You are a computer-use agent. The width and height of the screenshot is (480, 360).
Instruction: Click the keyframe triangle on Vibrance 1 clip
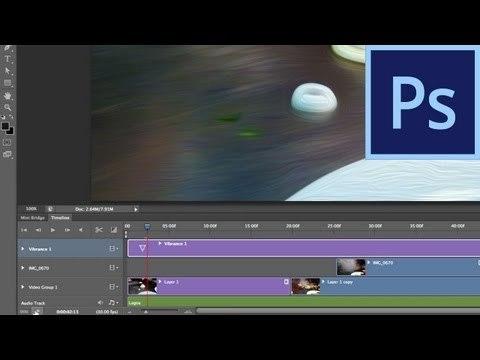142,248
